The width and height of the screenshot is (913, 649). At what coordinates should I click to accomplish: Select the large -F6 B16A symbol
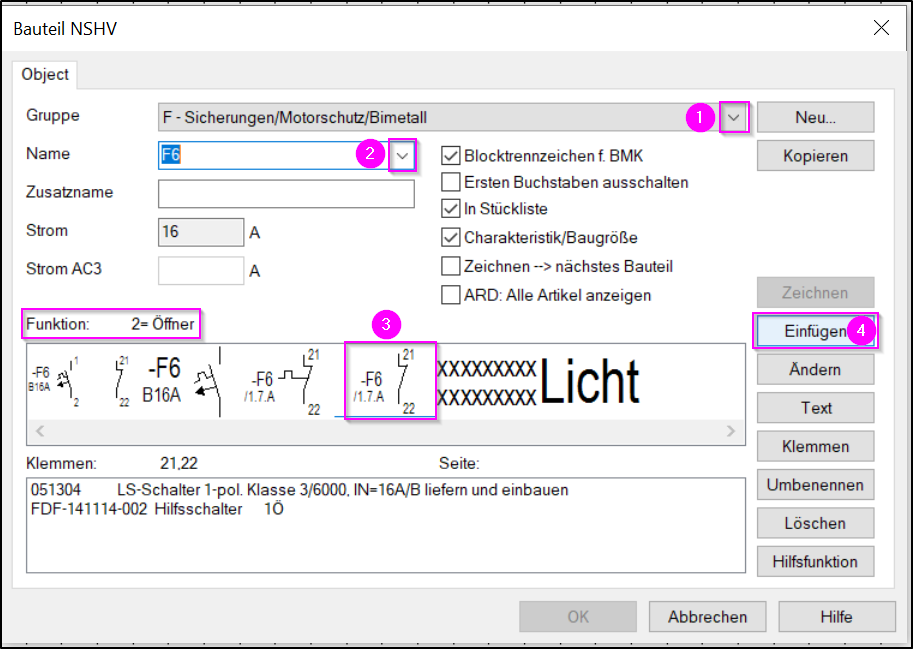point(183,381)
